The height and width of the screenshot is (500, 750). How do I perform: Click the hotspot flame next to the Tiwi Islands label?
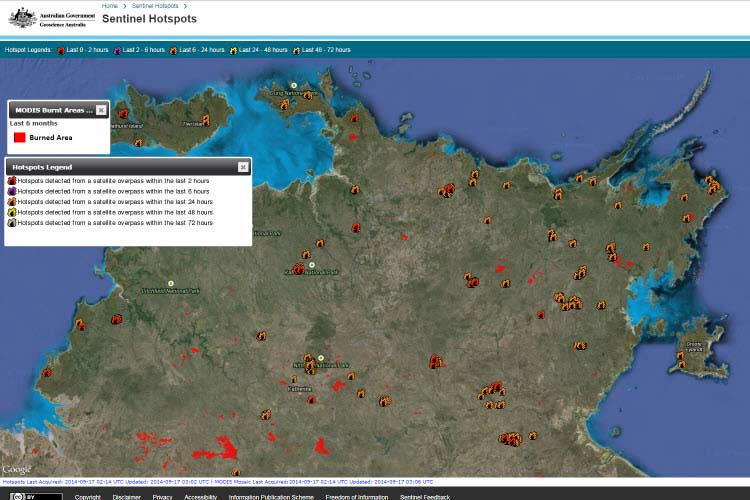click(206, 120)
